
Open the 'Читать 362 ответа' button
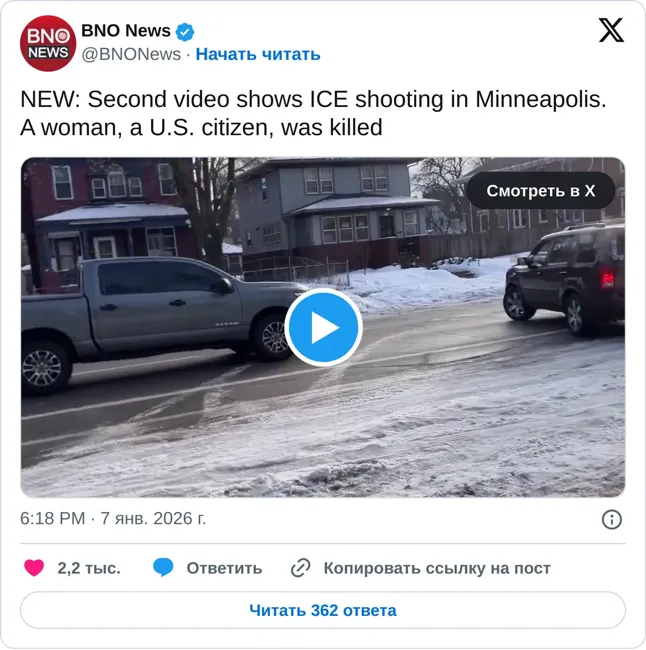coord(323,610)
